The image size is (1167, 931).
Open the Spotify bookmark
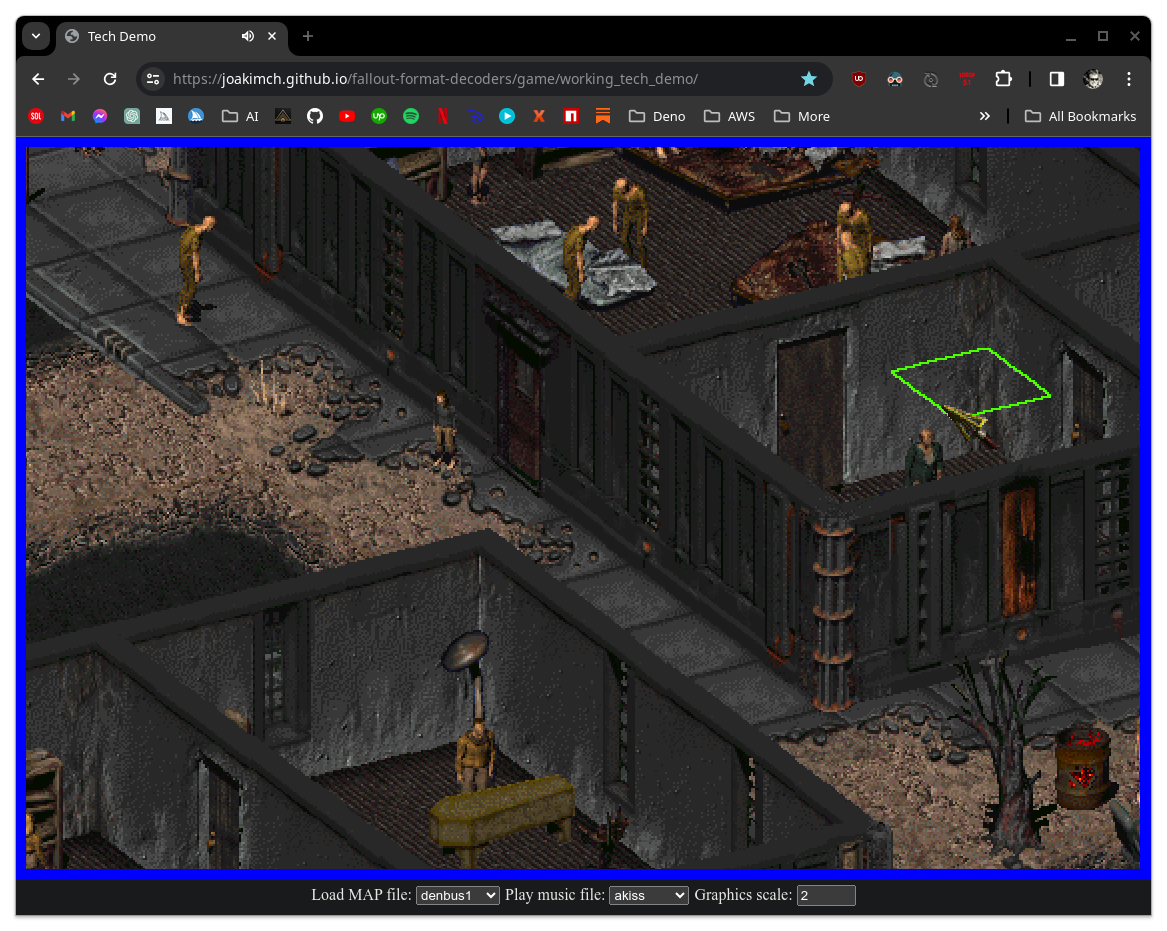(x=411, y=116)
